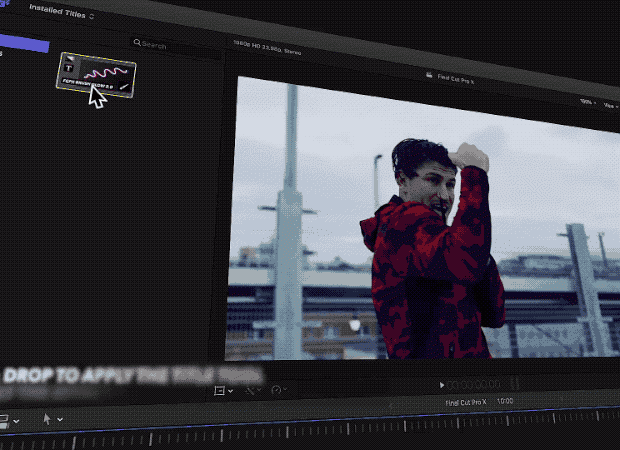Click the clapperboard icon next to Final Cut Pro X
This screenshot has width=620, height=450.
pos(429,75)
